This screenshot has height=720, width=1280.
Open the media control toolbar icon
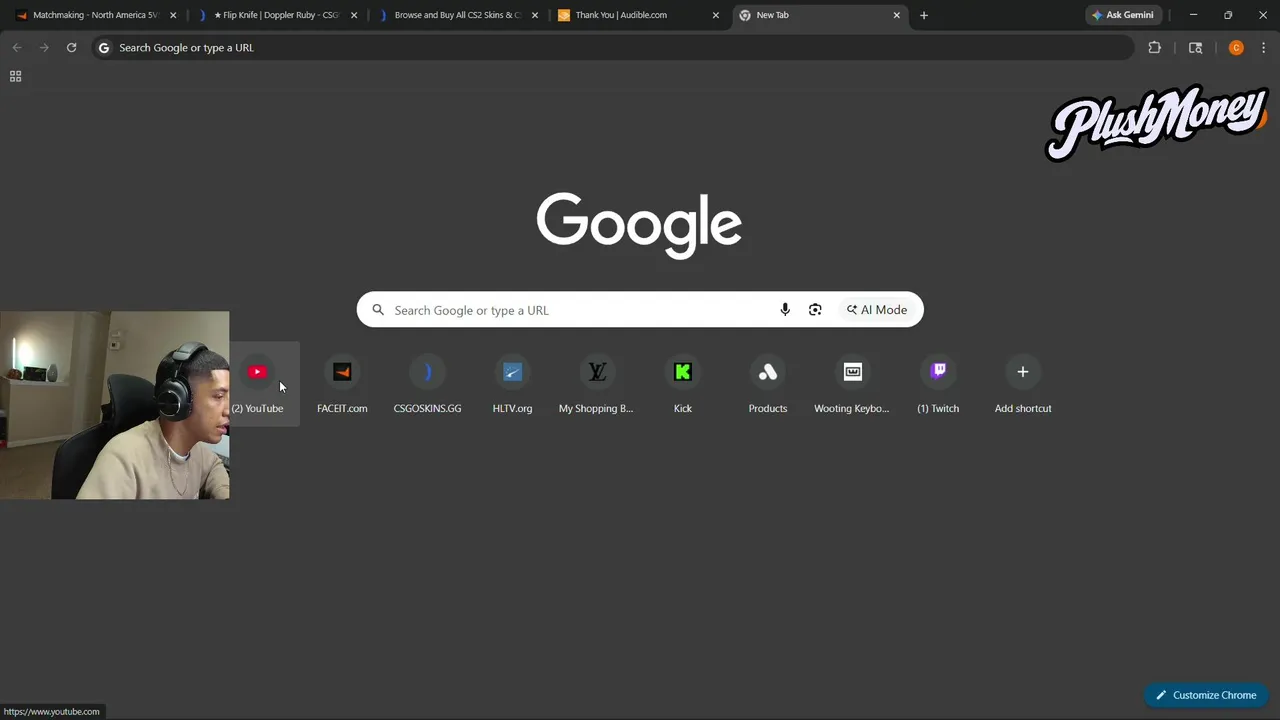pyautogui.click(x=1195, y=48)
